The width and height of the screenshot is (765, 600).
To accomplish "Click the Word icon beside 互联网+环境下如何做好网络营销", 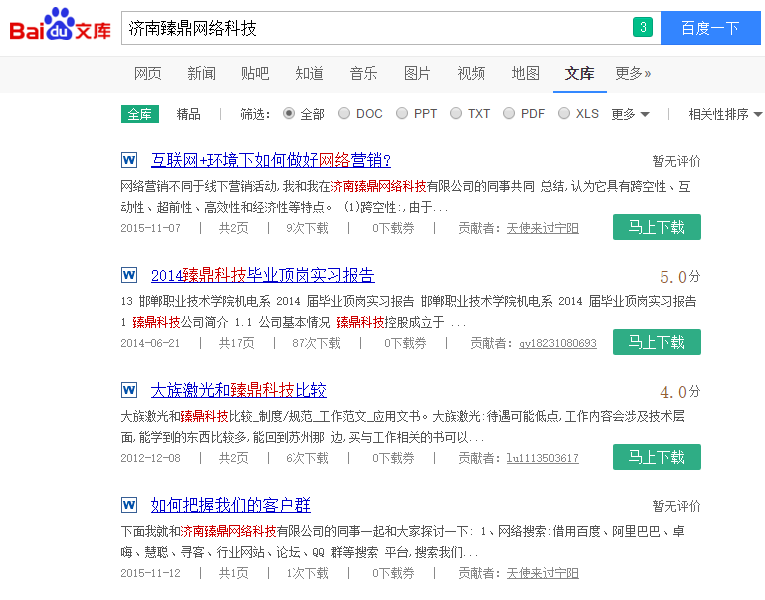I will pyautogui.click(x=129, y=160).
